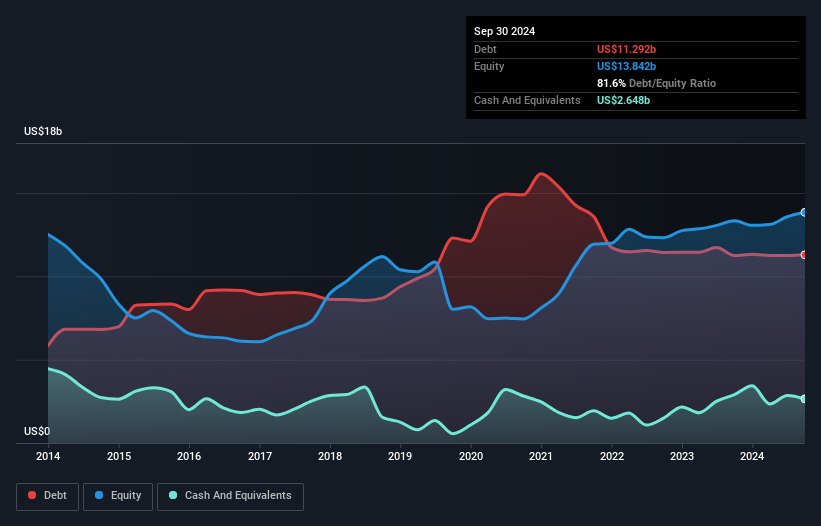Click the US$11.292b debt value
This screenshot has width=821, height=526.
coord(626,49)
